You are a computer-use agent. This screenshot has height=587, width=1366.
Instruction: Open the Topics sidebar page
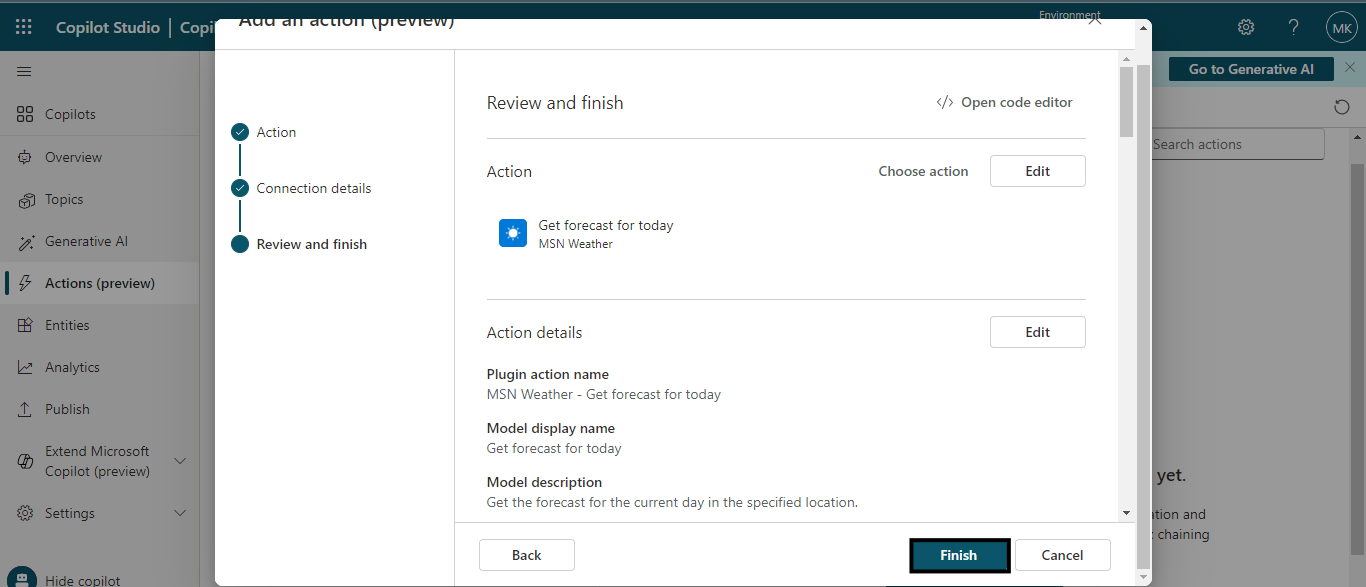coord(64,199)
